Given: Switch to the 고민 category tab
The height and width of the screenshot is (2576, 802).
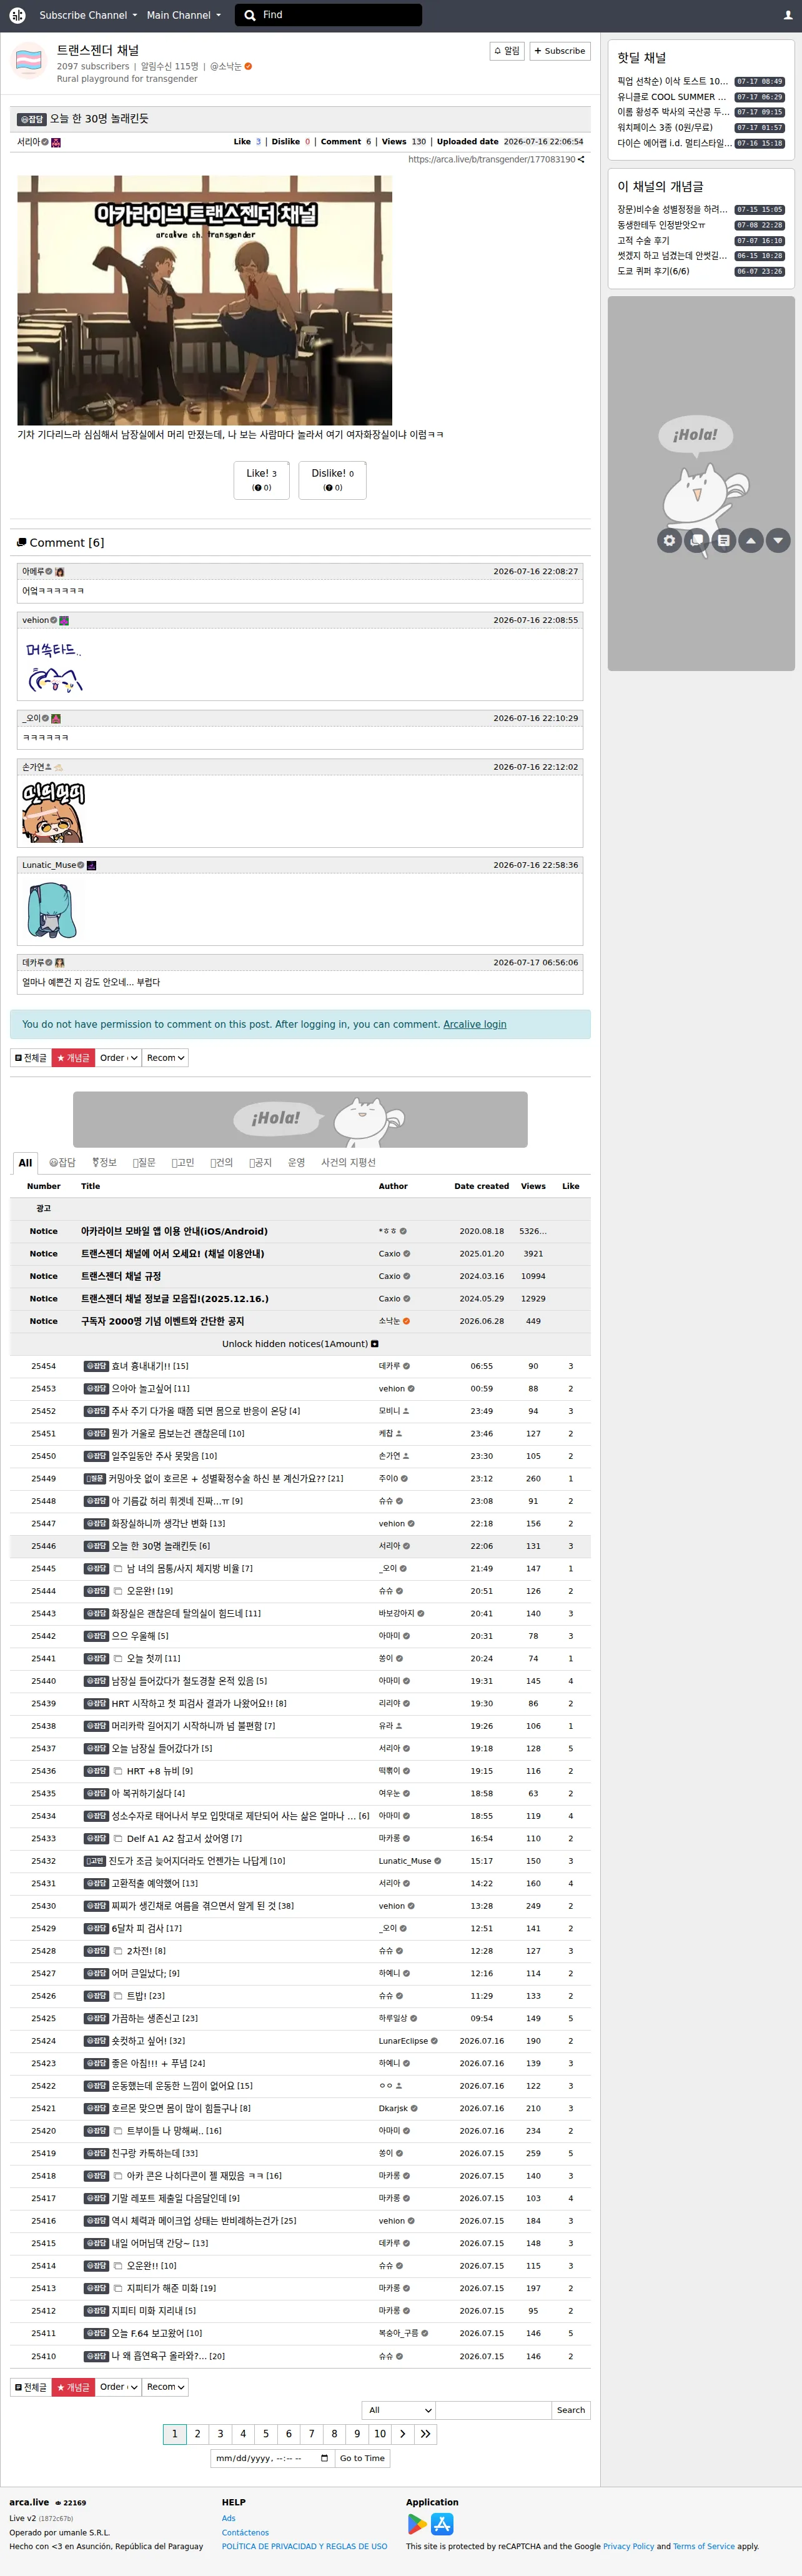Looking at the screenshot, I should coord(183,1163).
